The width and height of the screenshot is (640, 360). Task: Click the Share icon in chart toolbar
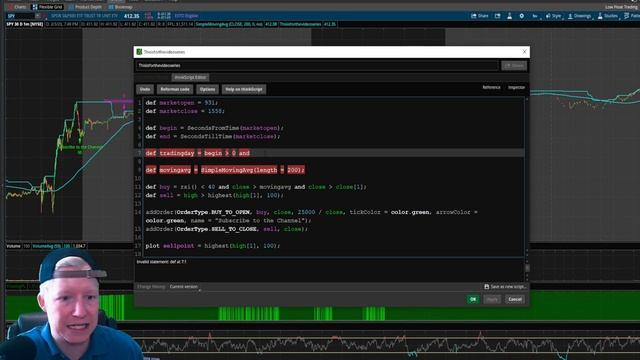pos(480,16)
